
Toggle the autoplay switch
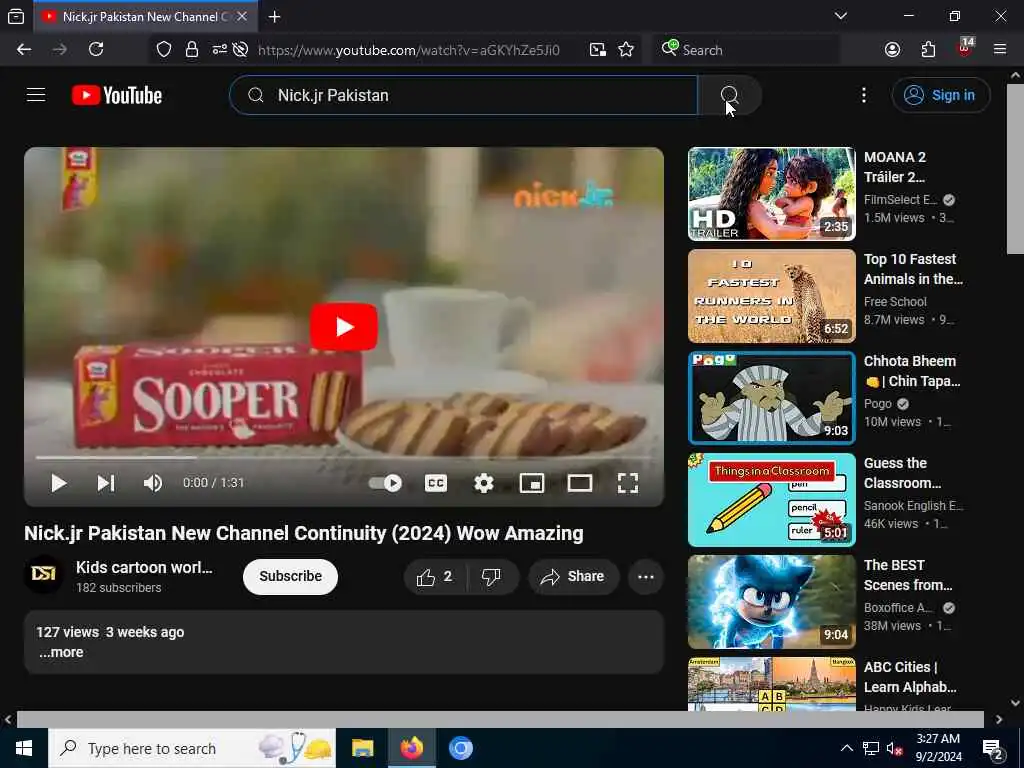coord(385,483)
